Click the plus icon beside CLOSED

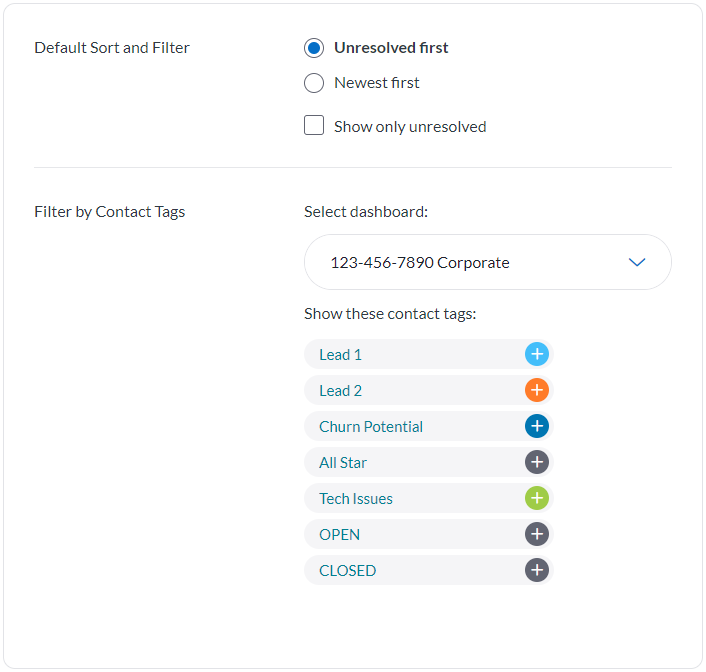[x=537, y=570]
